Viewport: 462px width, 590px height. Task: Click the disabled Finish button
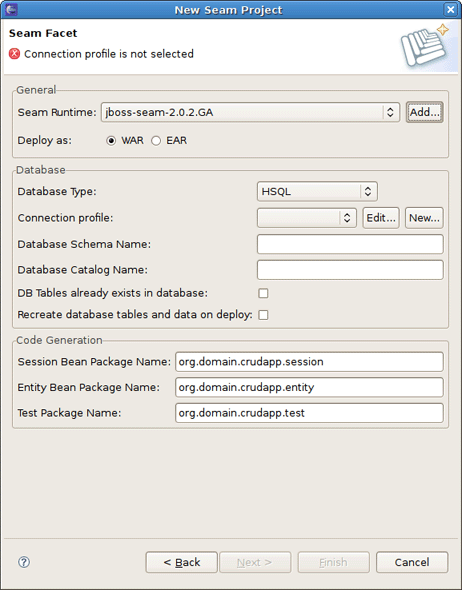coord(334,562)
